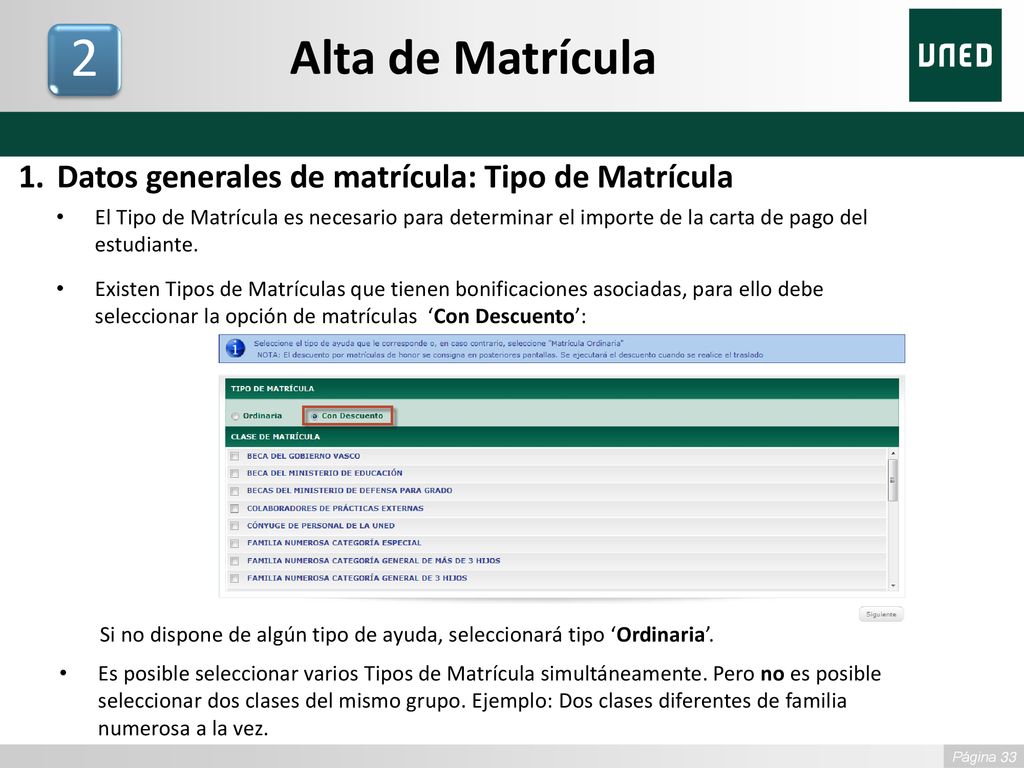Image resolution: width=1024 pixels, height=768 pixels.
Task: Click the COLABORADORES DE PRÁCTICAS EXTERNAS label
Action: (335, 509)
